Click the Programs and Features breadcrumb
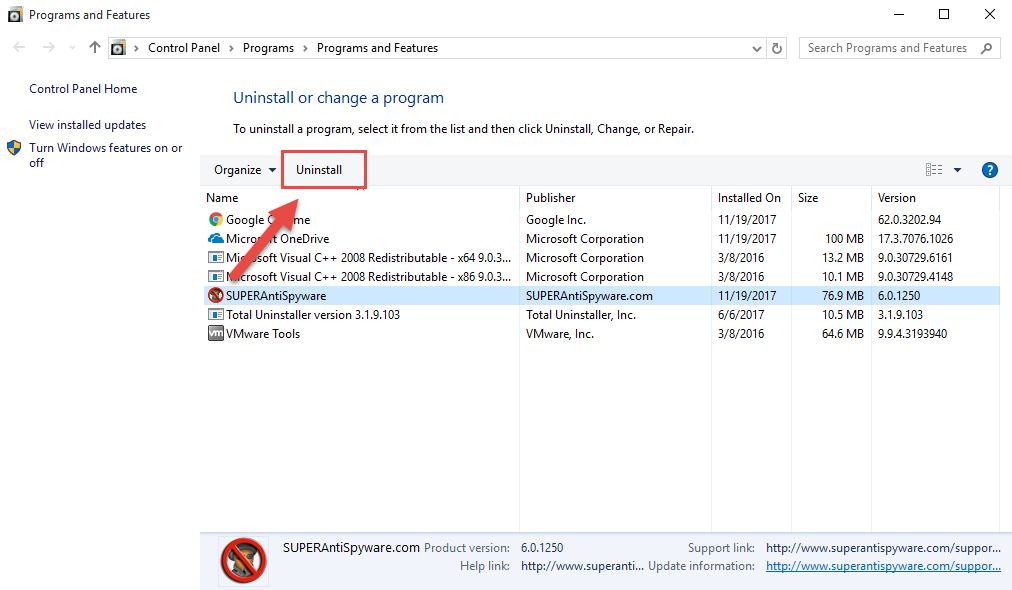This screenshot has height=590, width=1012. 378,48
